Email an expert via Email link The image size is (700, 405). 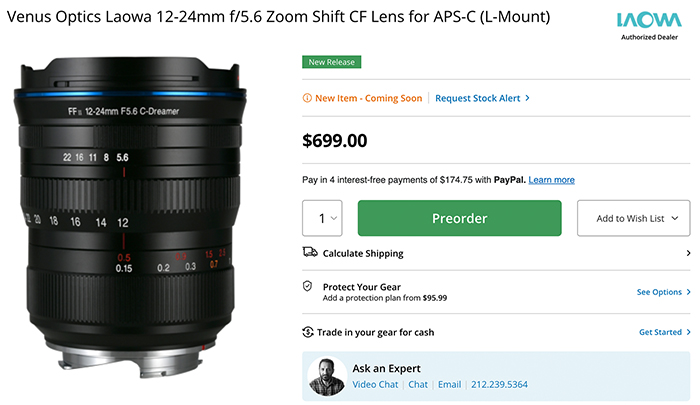[x=450, y=384]
